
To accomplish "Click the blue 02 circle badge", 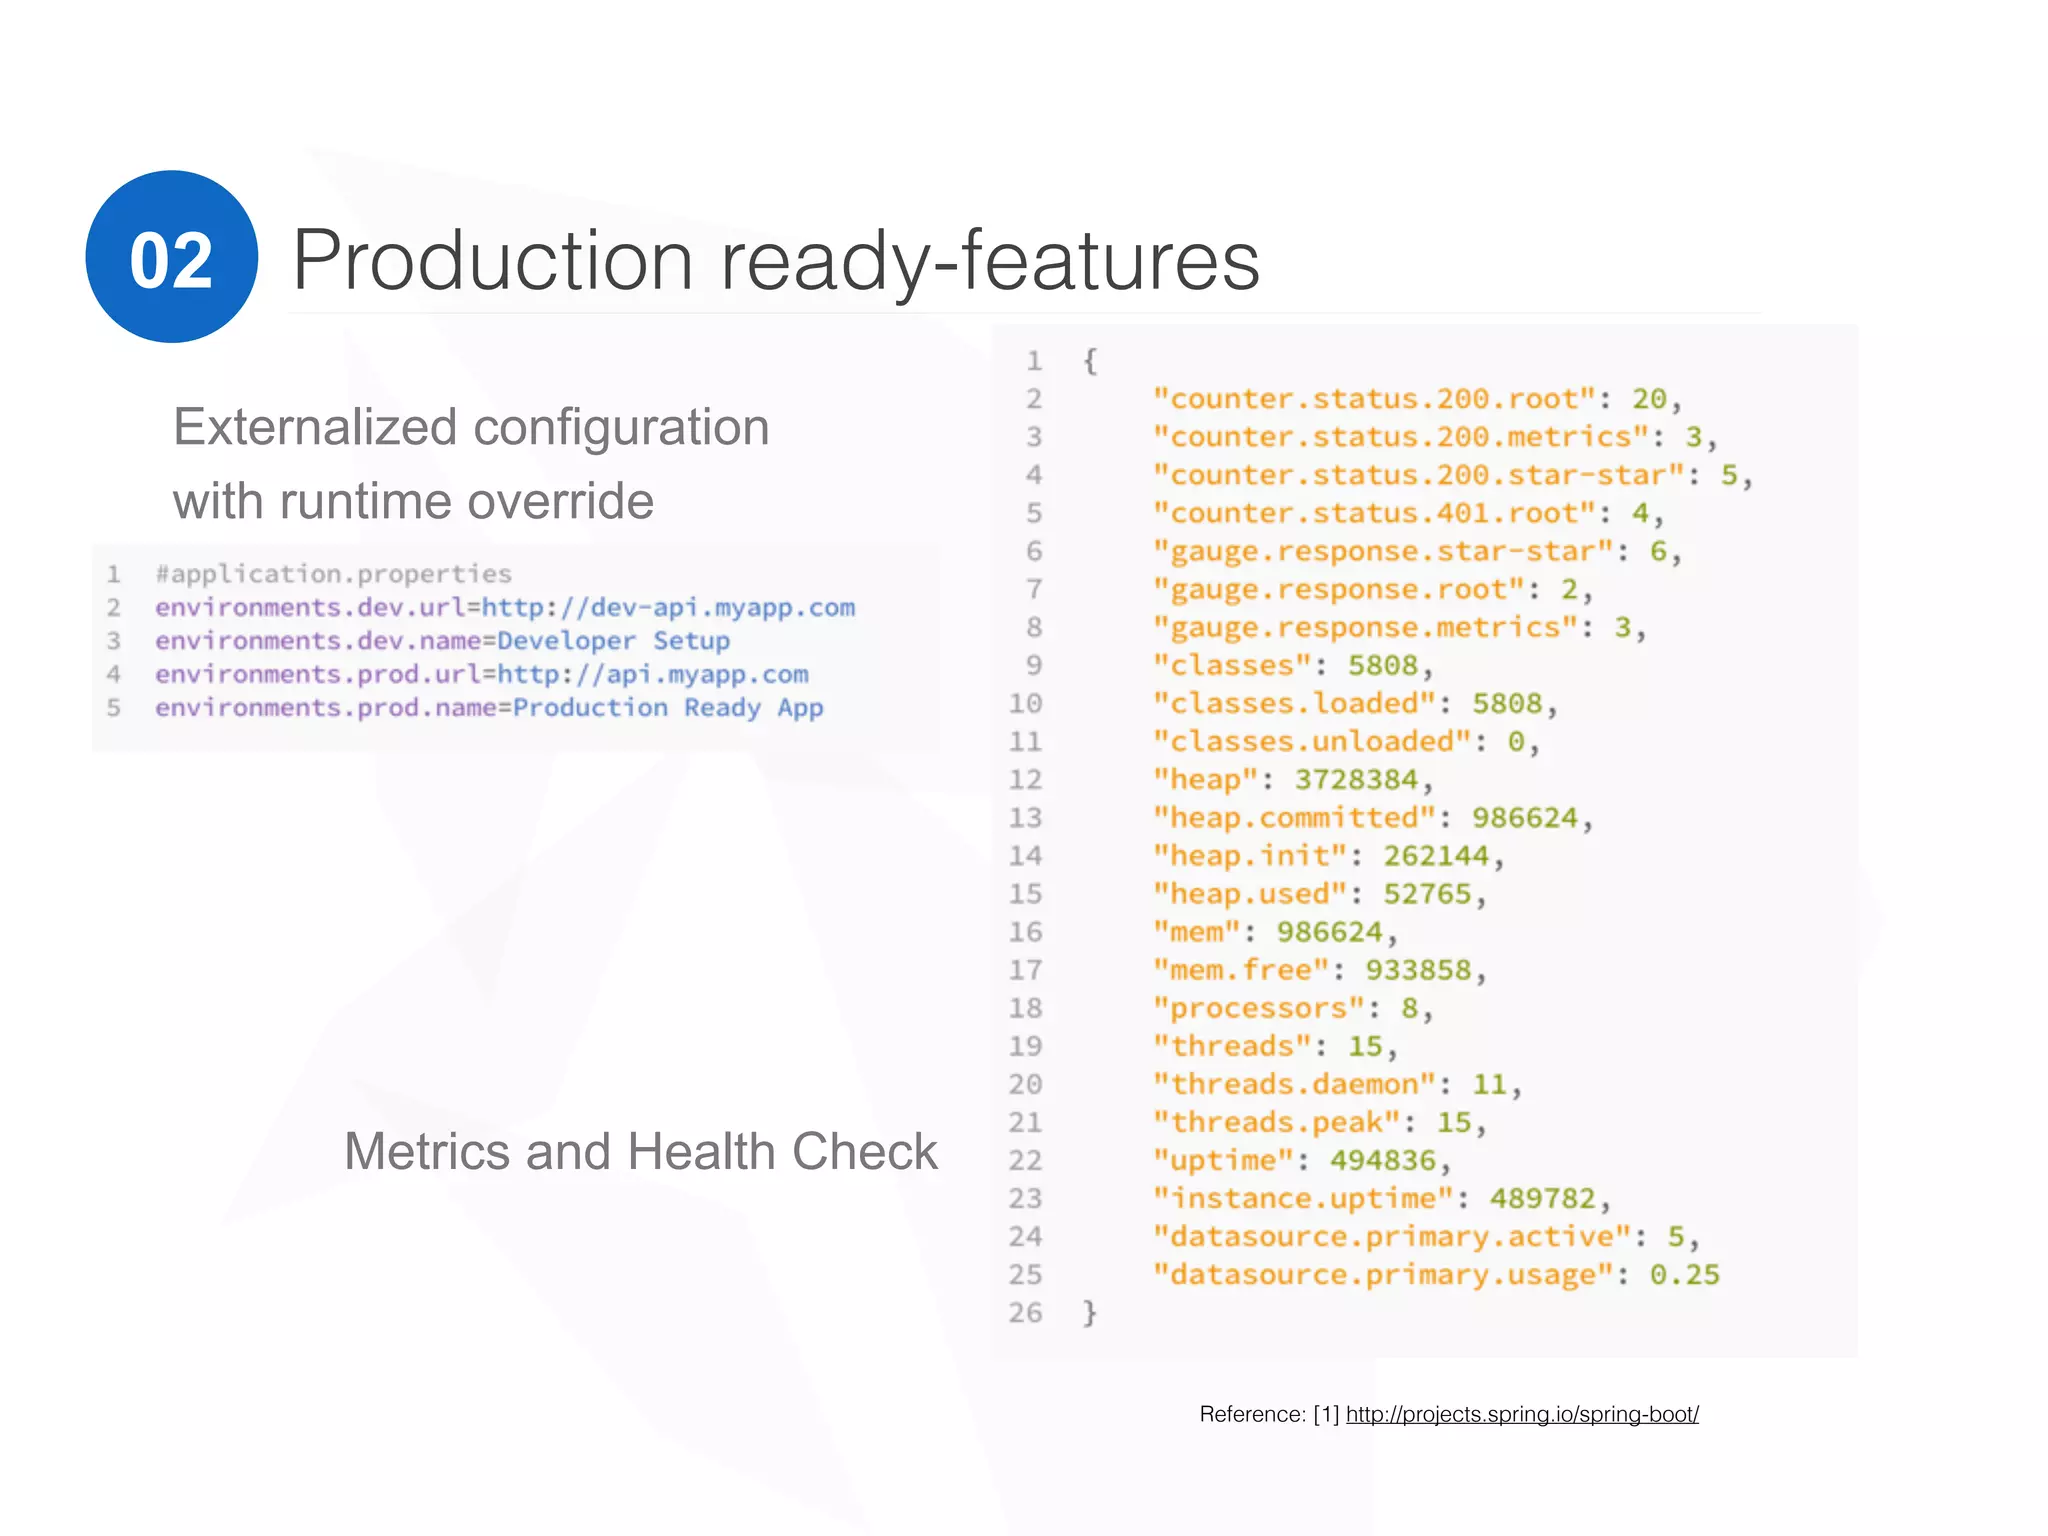I will click(172, 257).
